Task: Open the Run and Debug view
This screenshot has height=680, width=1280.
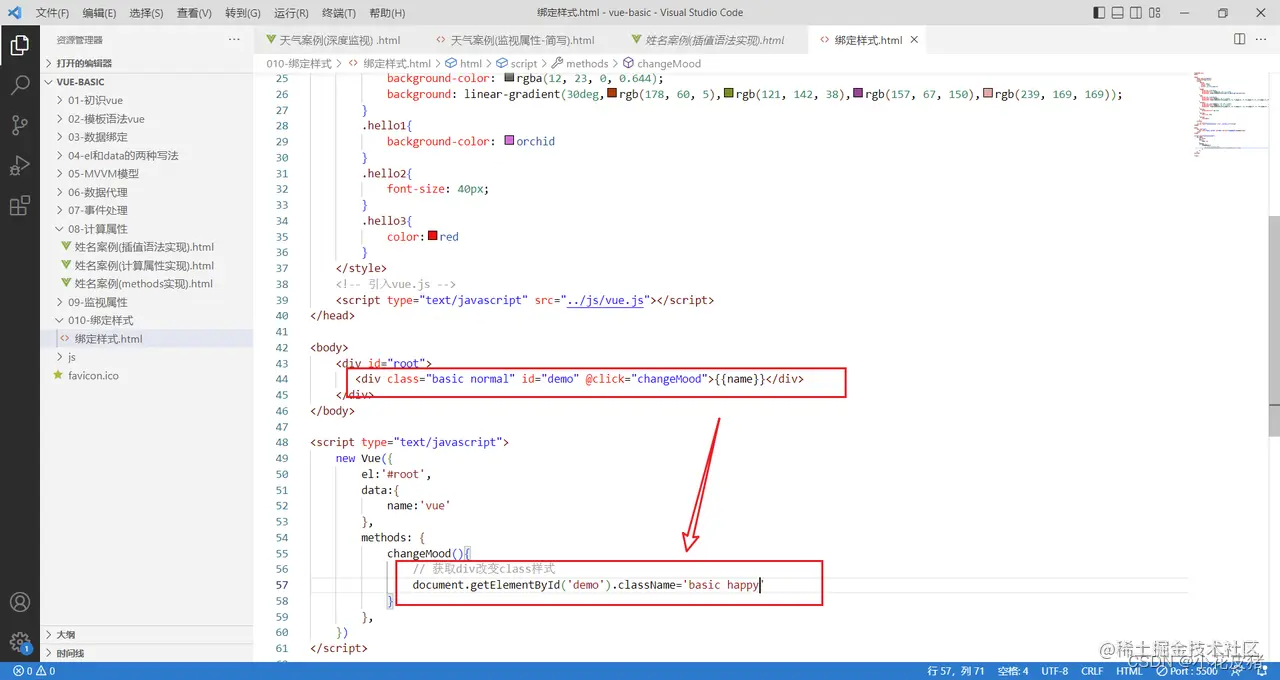Action: (x=19, y=166)
